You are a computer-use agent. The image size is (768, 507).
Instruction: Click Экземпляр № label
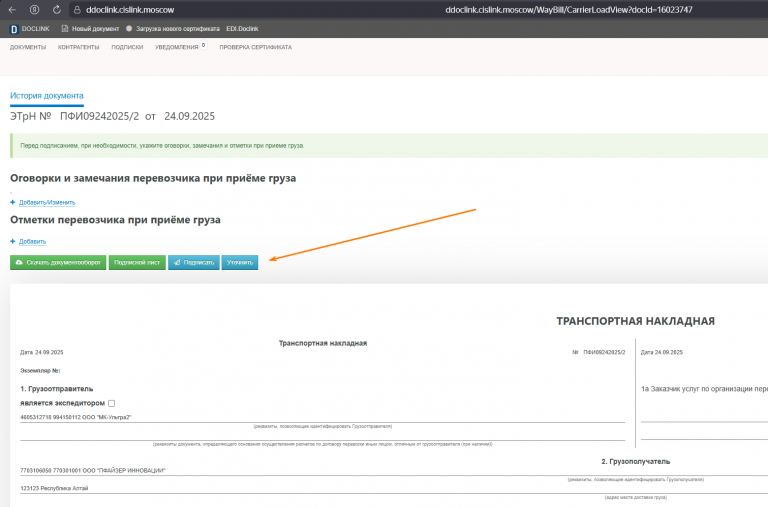tap(40, 371)
